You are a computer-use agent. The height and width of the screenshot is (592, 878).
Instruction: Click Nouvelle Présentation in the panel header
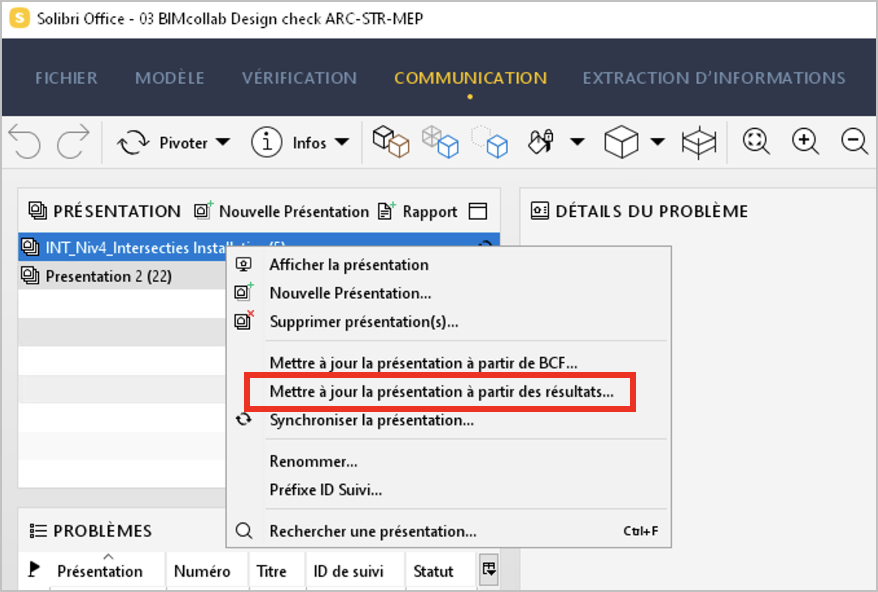(282, 211)
